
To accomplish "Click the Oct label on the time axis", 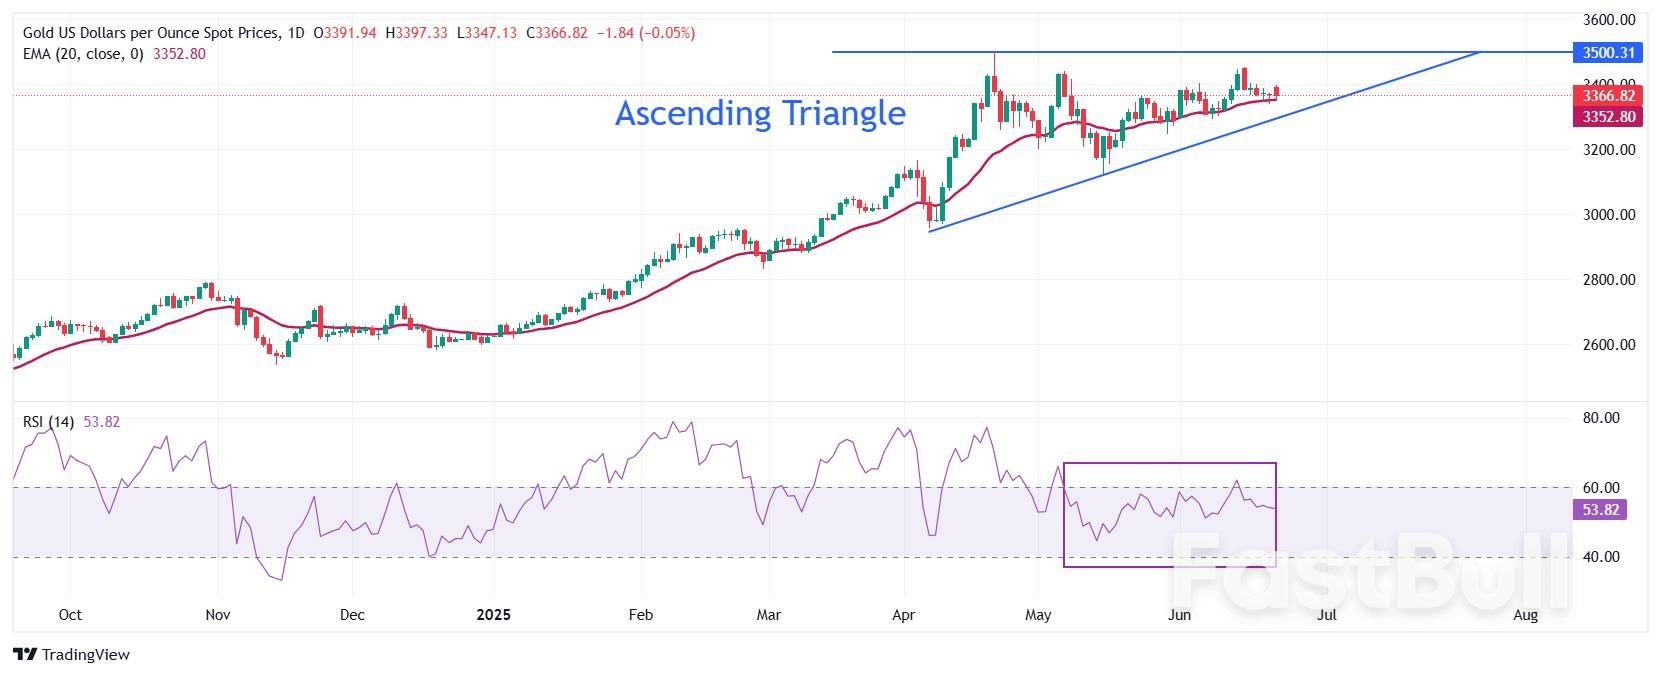I will 70,614.
